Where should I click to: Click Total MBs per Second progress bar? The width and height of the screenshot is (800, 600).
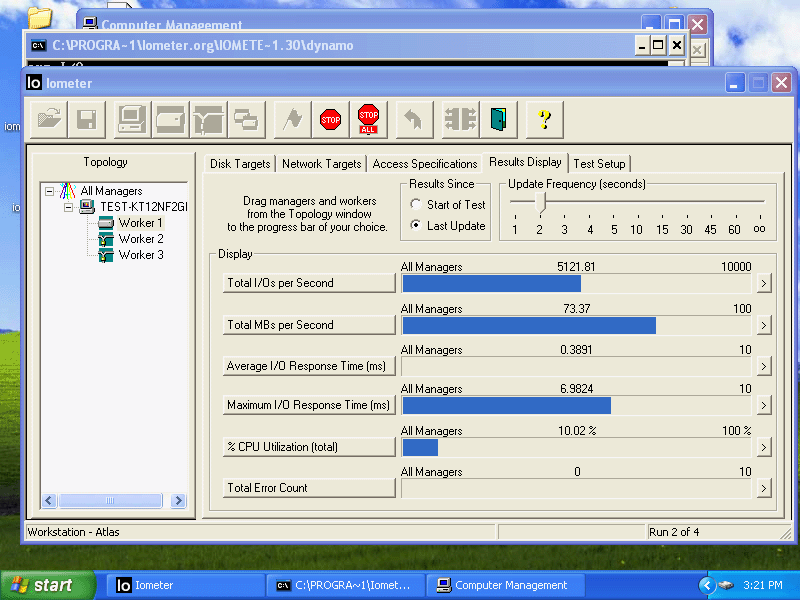pos(577,326)
